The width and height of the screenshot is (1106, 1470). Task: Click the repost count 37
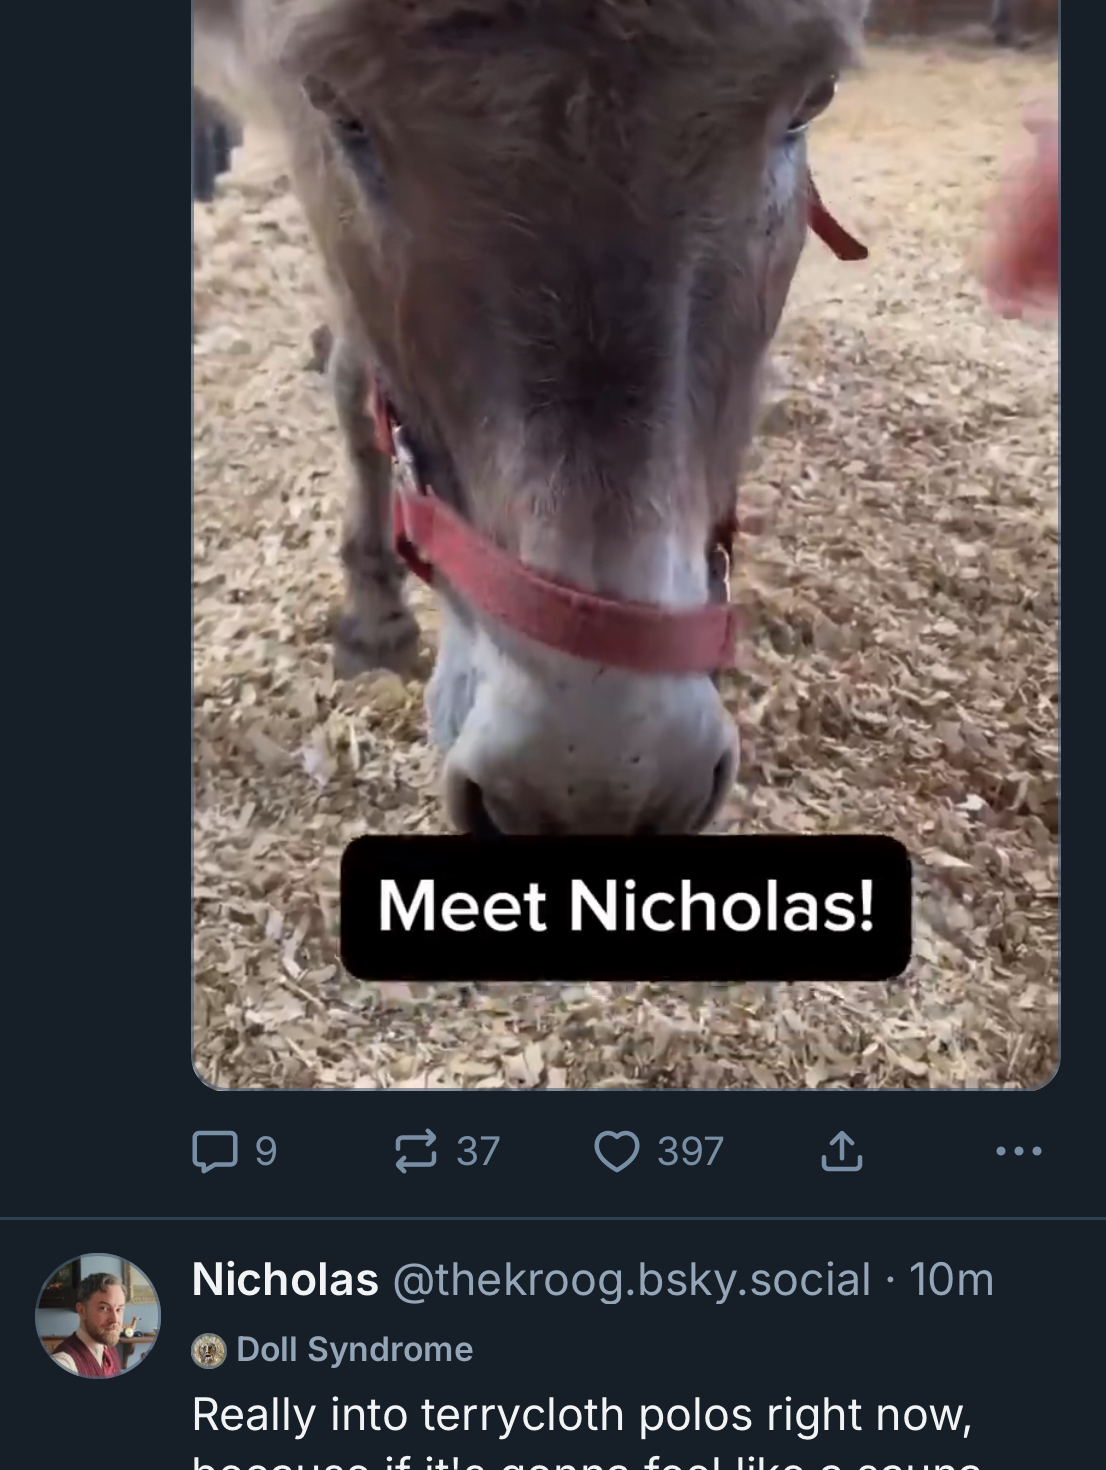click(x=478, y=1151)
